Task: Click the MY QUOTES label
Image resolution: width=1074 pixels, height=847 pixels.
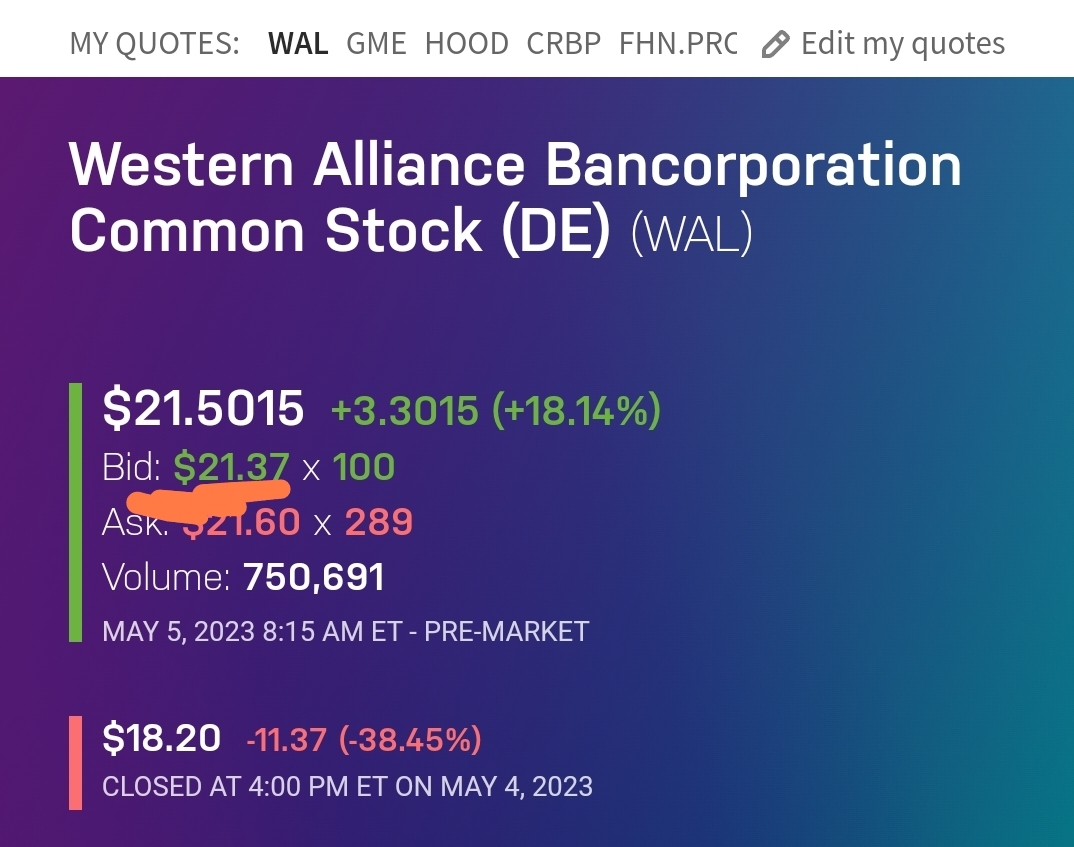Action: (154, 44)
